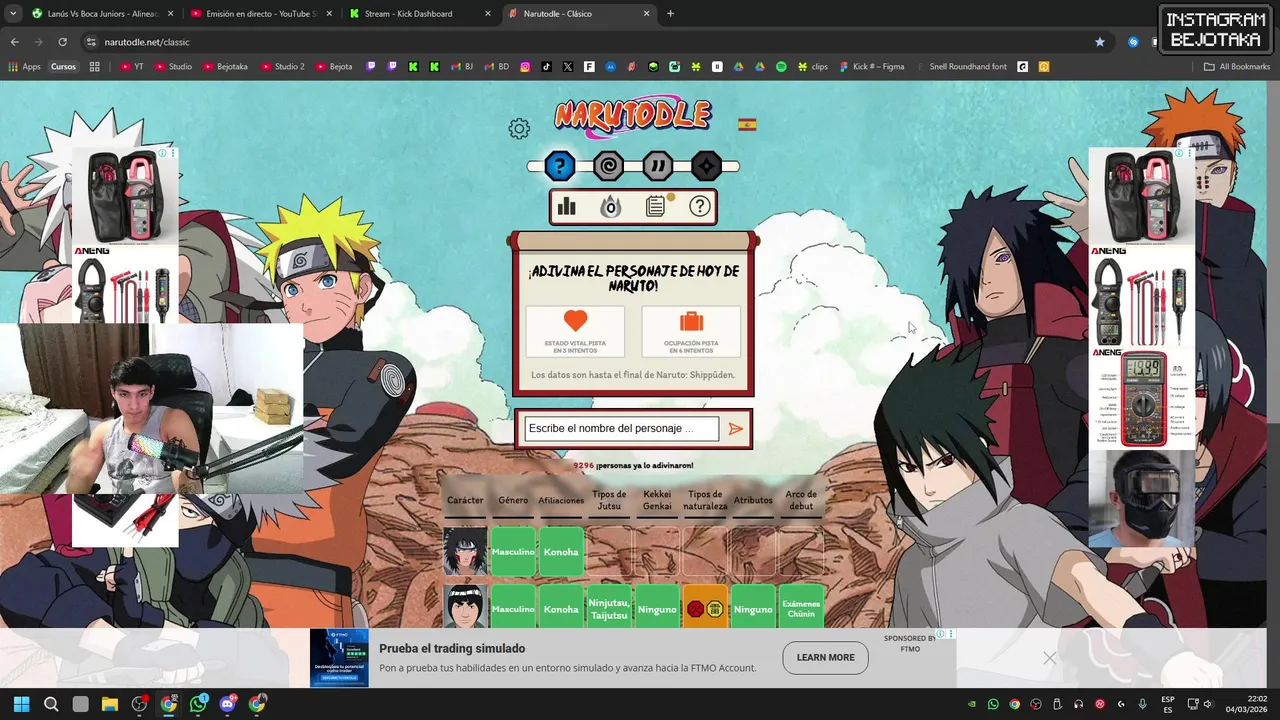
Task: Click the Ocupación briefcase hint
Action: tap(691, 331)
